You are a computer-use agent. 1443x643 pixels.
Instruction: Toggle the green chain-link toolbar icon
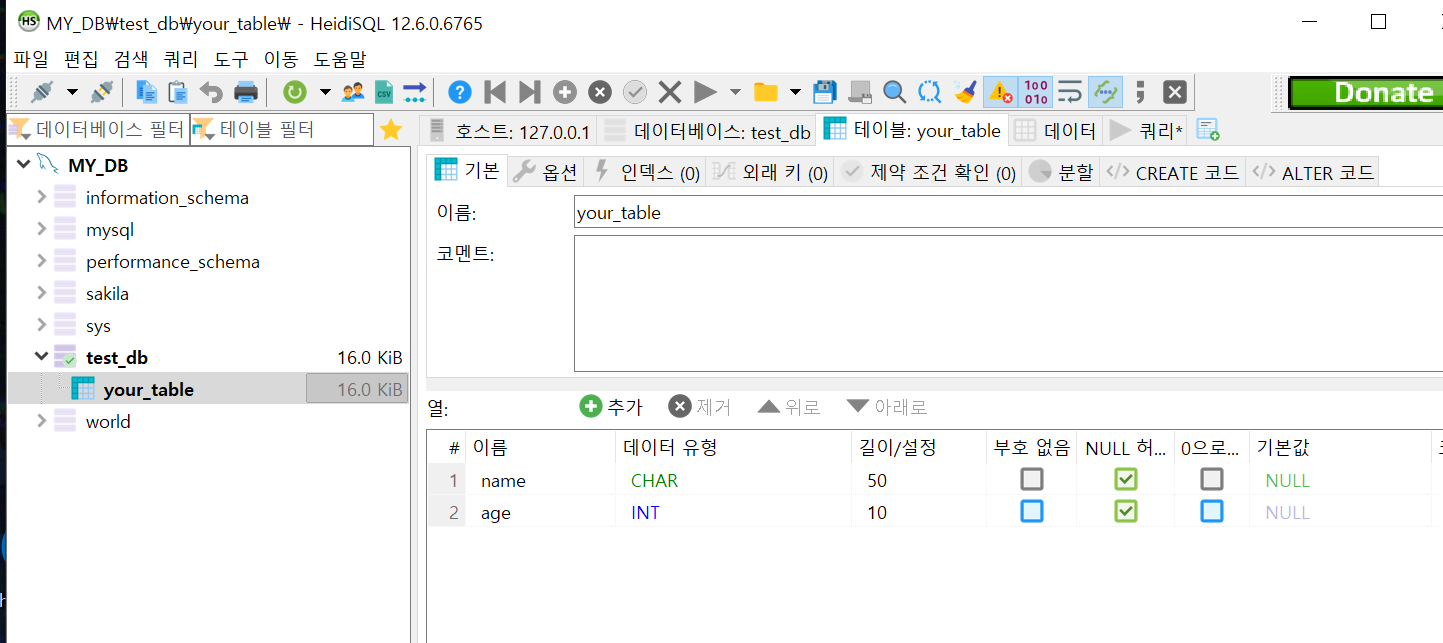tap(1105, 93)
